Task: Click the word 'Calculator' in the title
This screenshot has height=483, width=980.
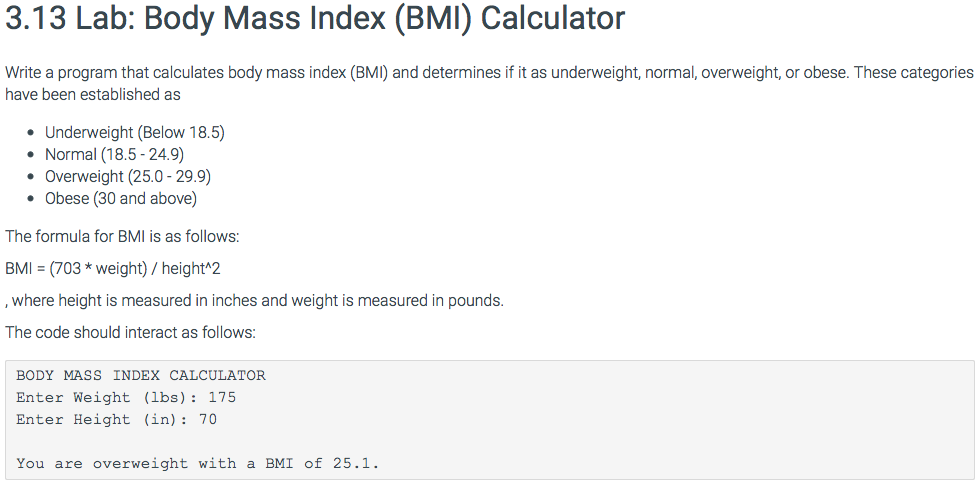Action: [553, 19]
